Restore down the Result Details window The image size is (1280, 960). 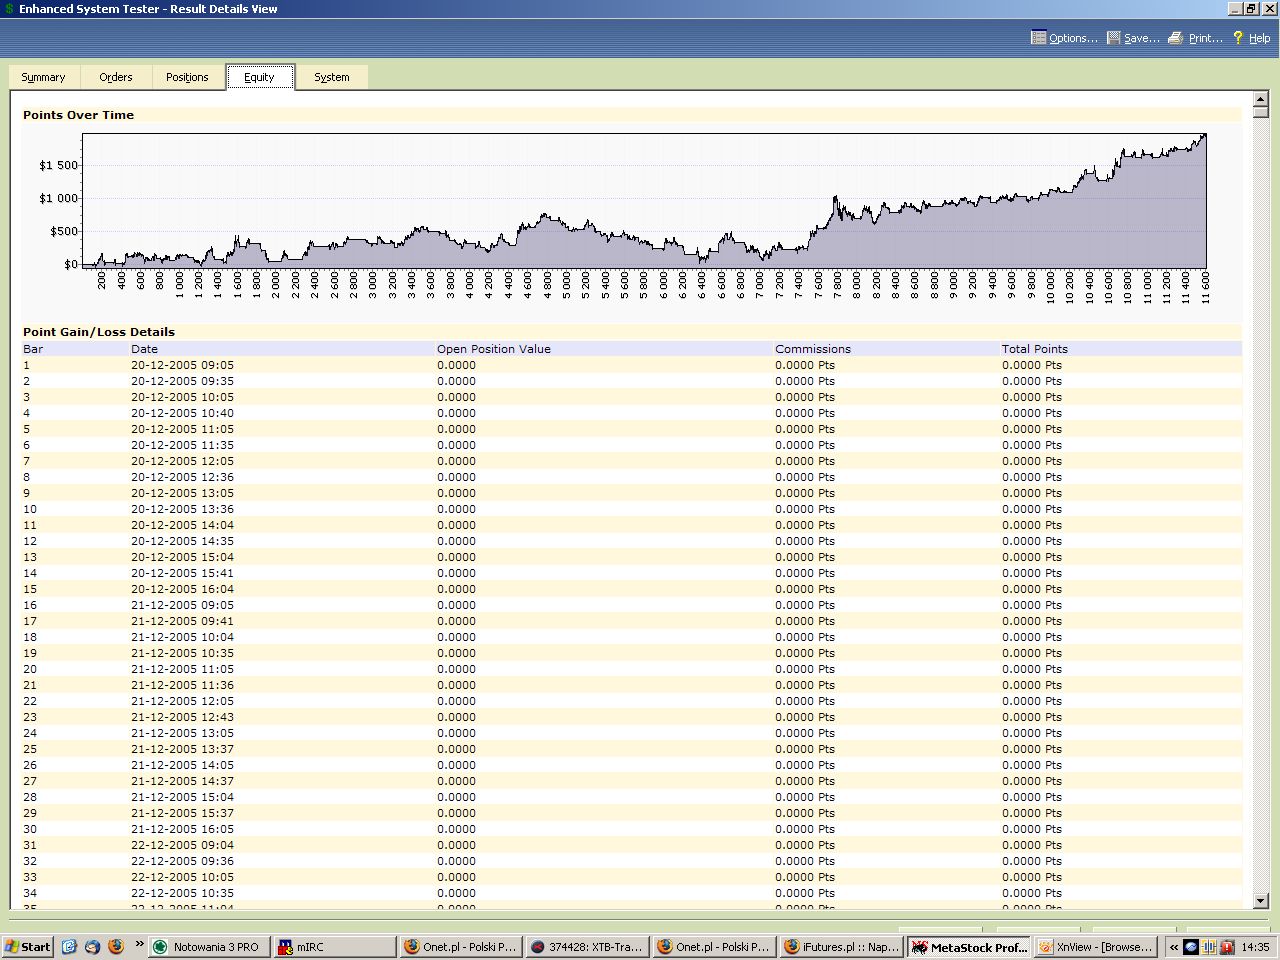pos(1251,9)
